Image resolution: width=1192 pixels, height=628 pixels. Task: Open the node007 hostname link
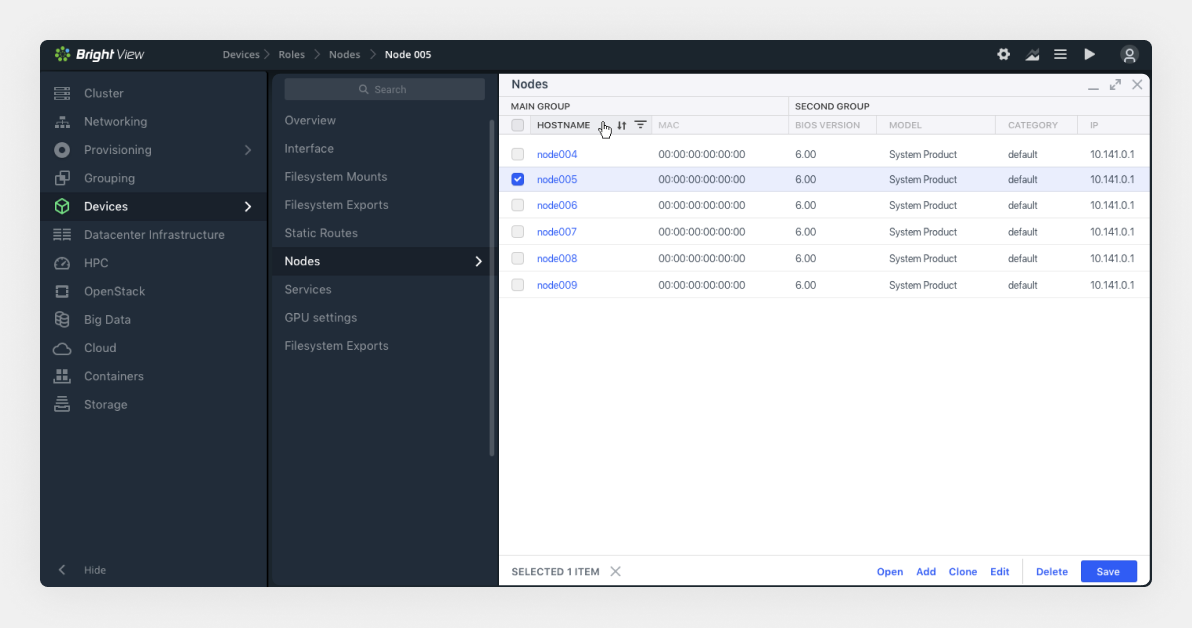(x=557, y=232)
